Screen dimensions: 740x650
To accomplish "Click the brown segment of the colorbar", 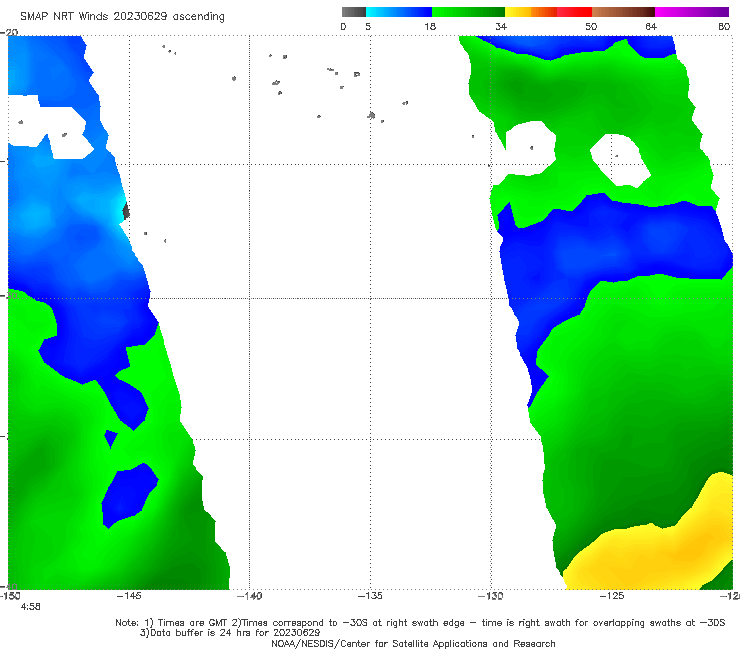I will click(x=623, y=12).
